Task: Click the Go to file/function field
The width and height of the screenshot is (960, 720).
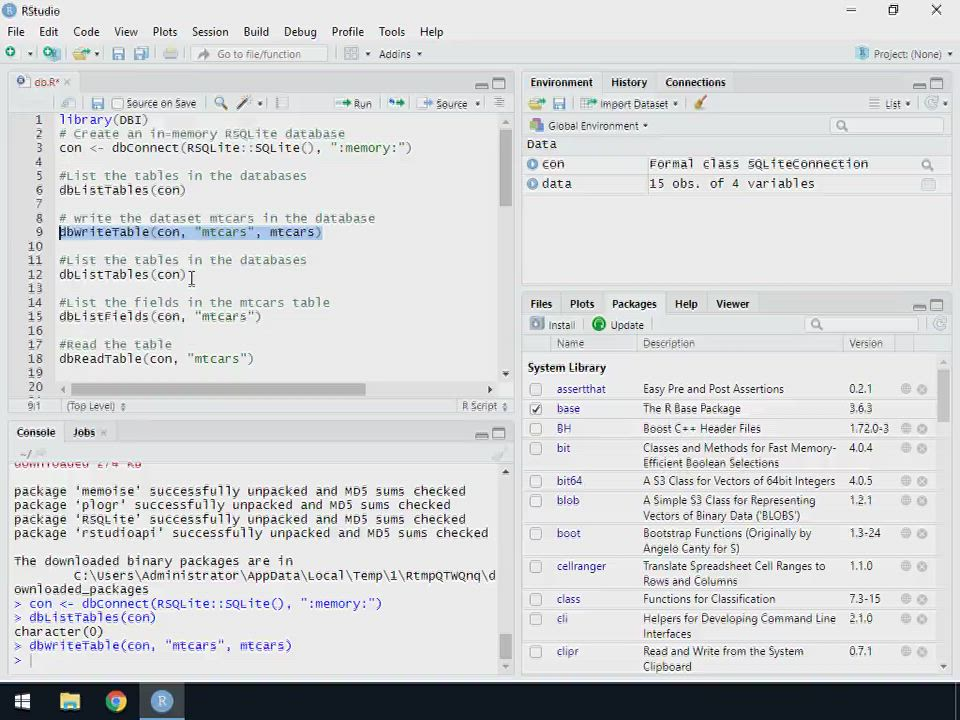Action: pyautogui.click(x=258, y=54)
